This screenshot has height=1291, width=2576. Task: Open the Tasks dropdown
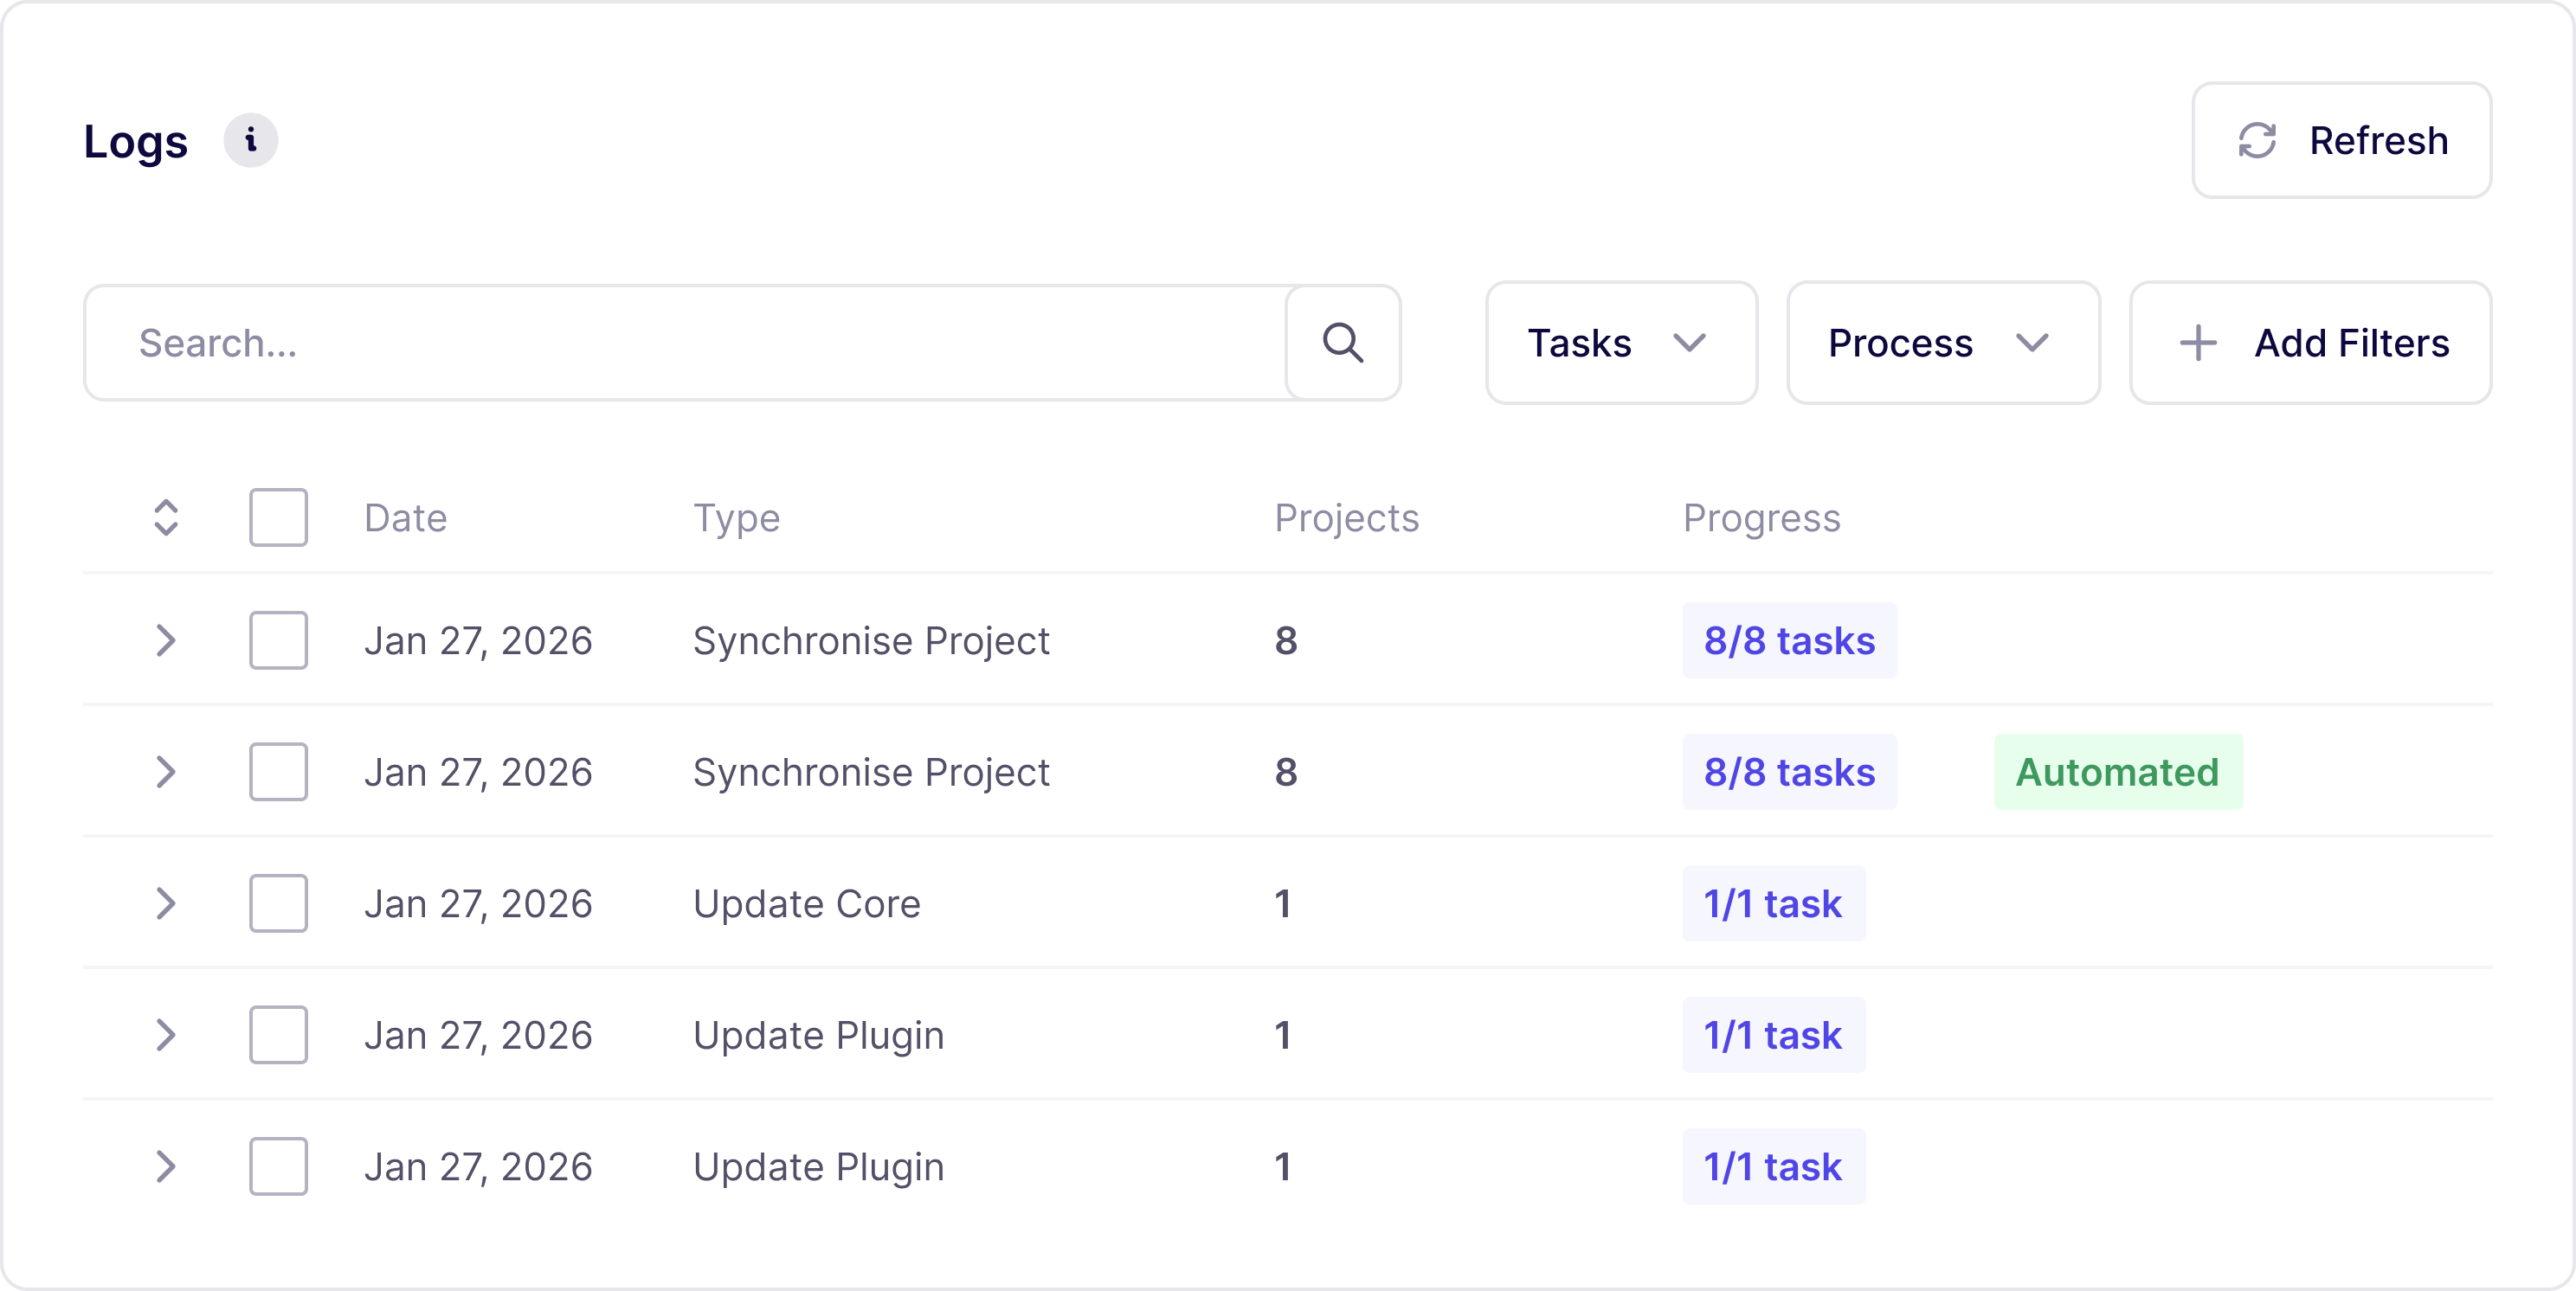(x=1620, y=343)
